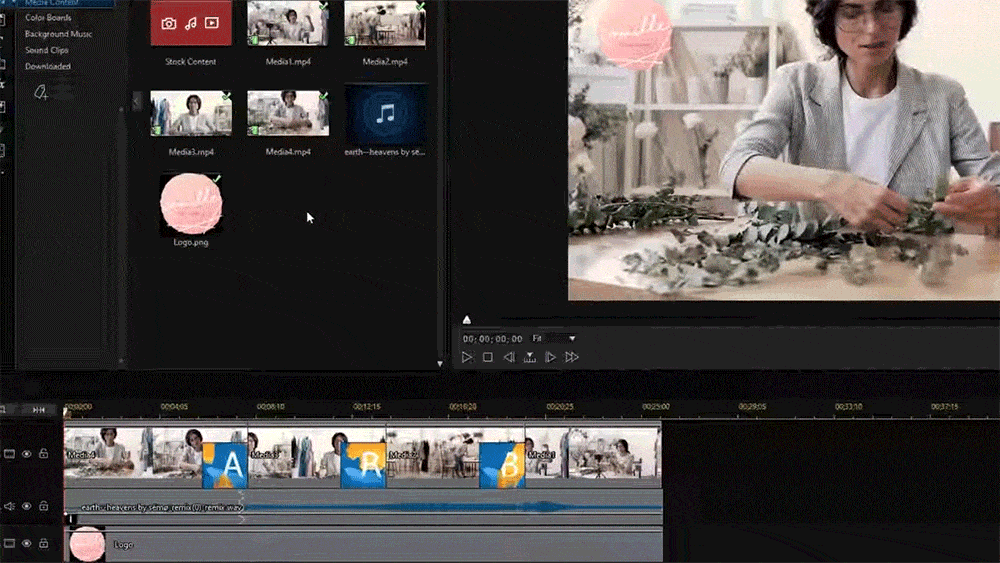Viewport: 1000px width, 563px height.
Task: Open the Stock Content tile
Action: [x=191, y=24]
